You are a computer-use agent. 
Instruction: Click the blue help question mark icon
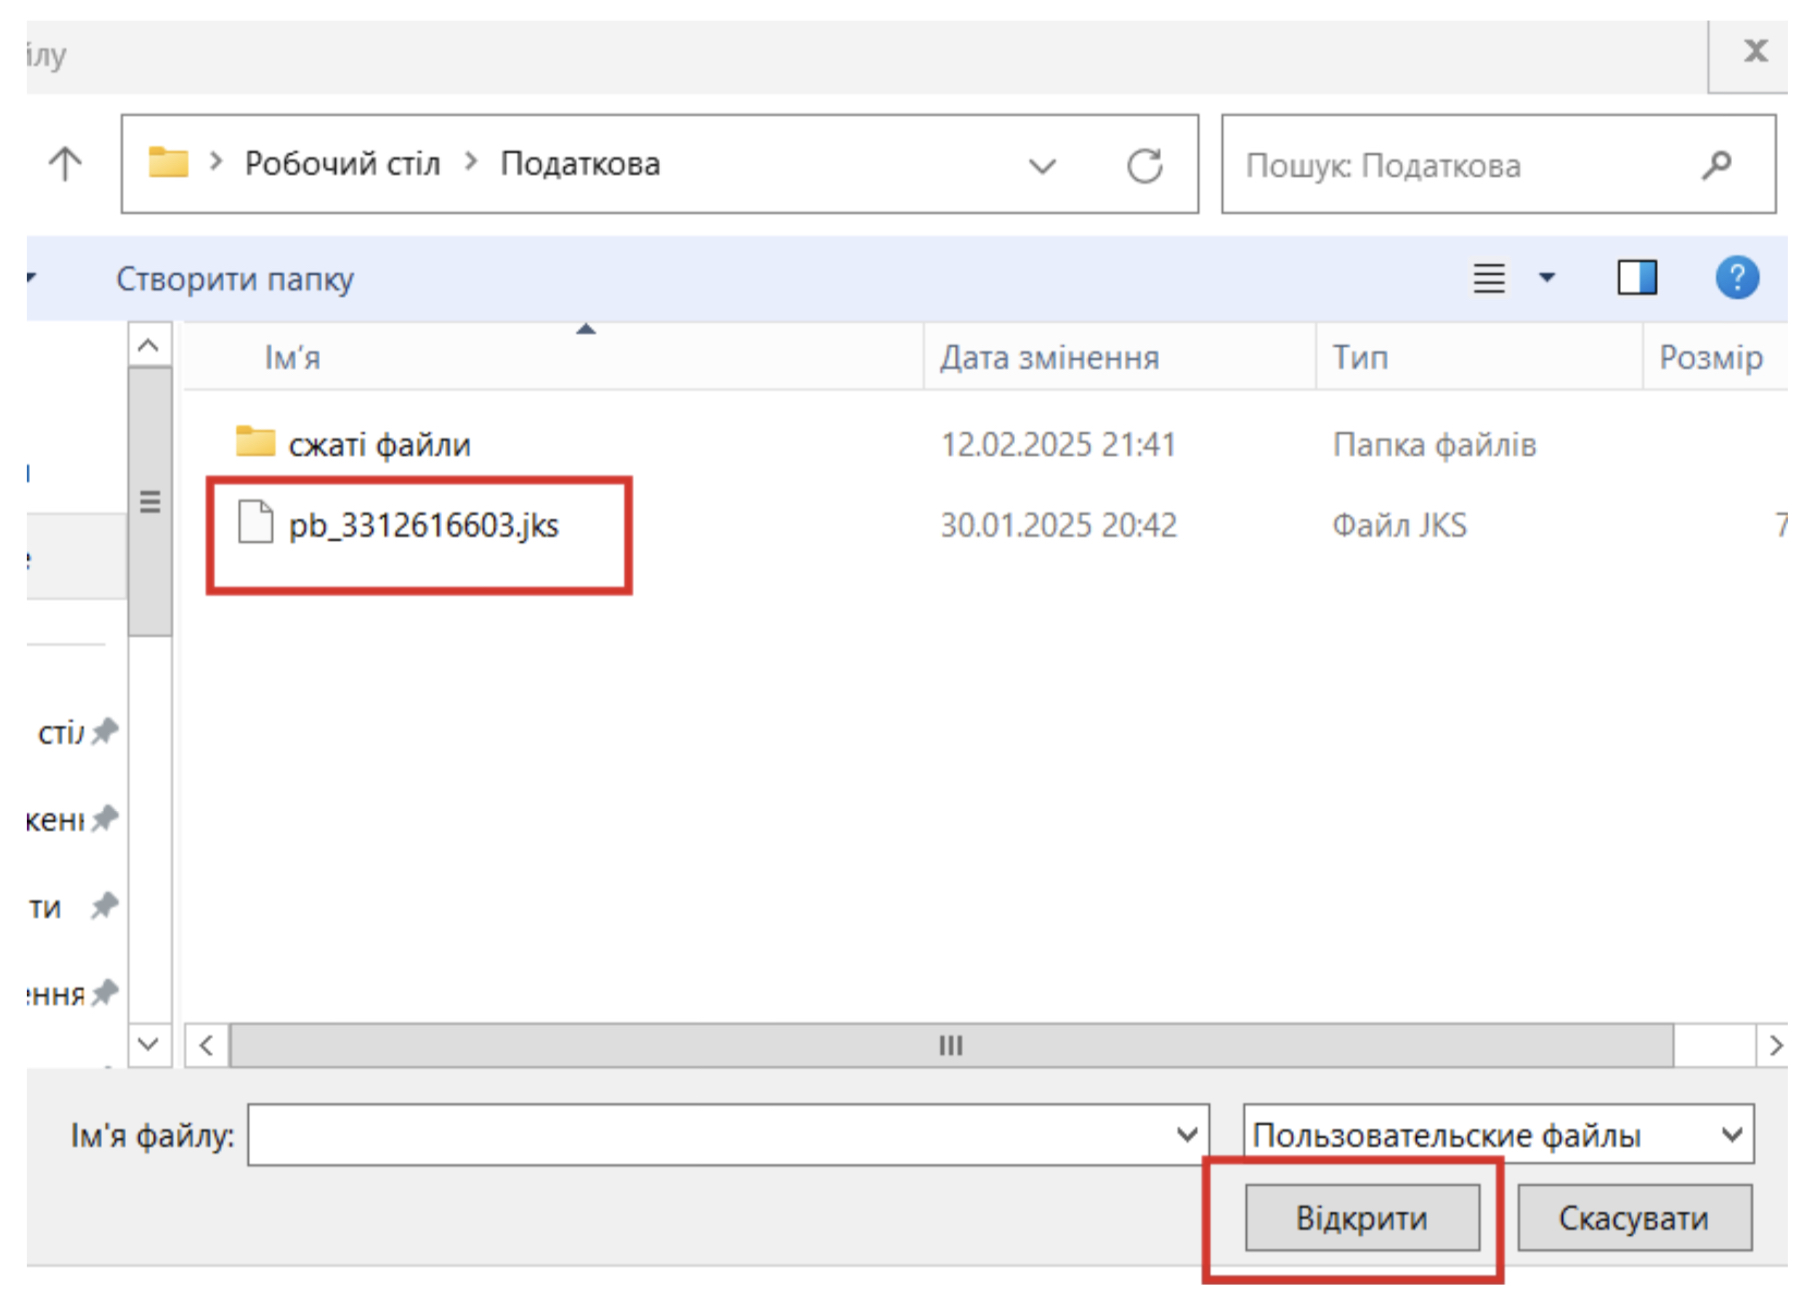[1737, 277]
